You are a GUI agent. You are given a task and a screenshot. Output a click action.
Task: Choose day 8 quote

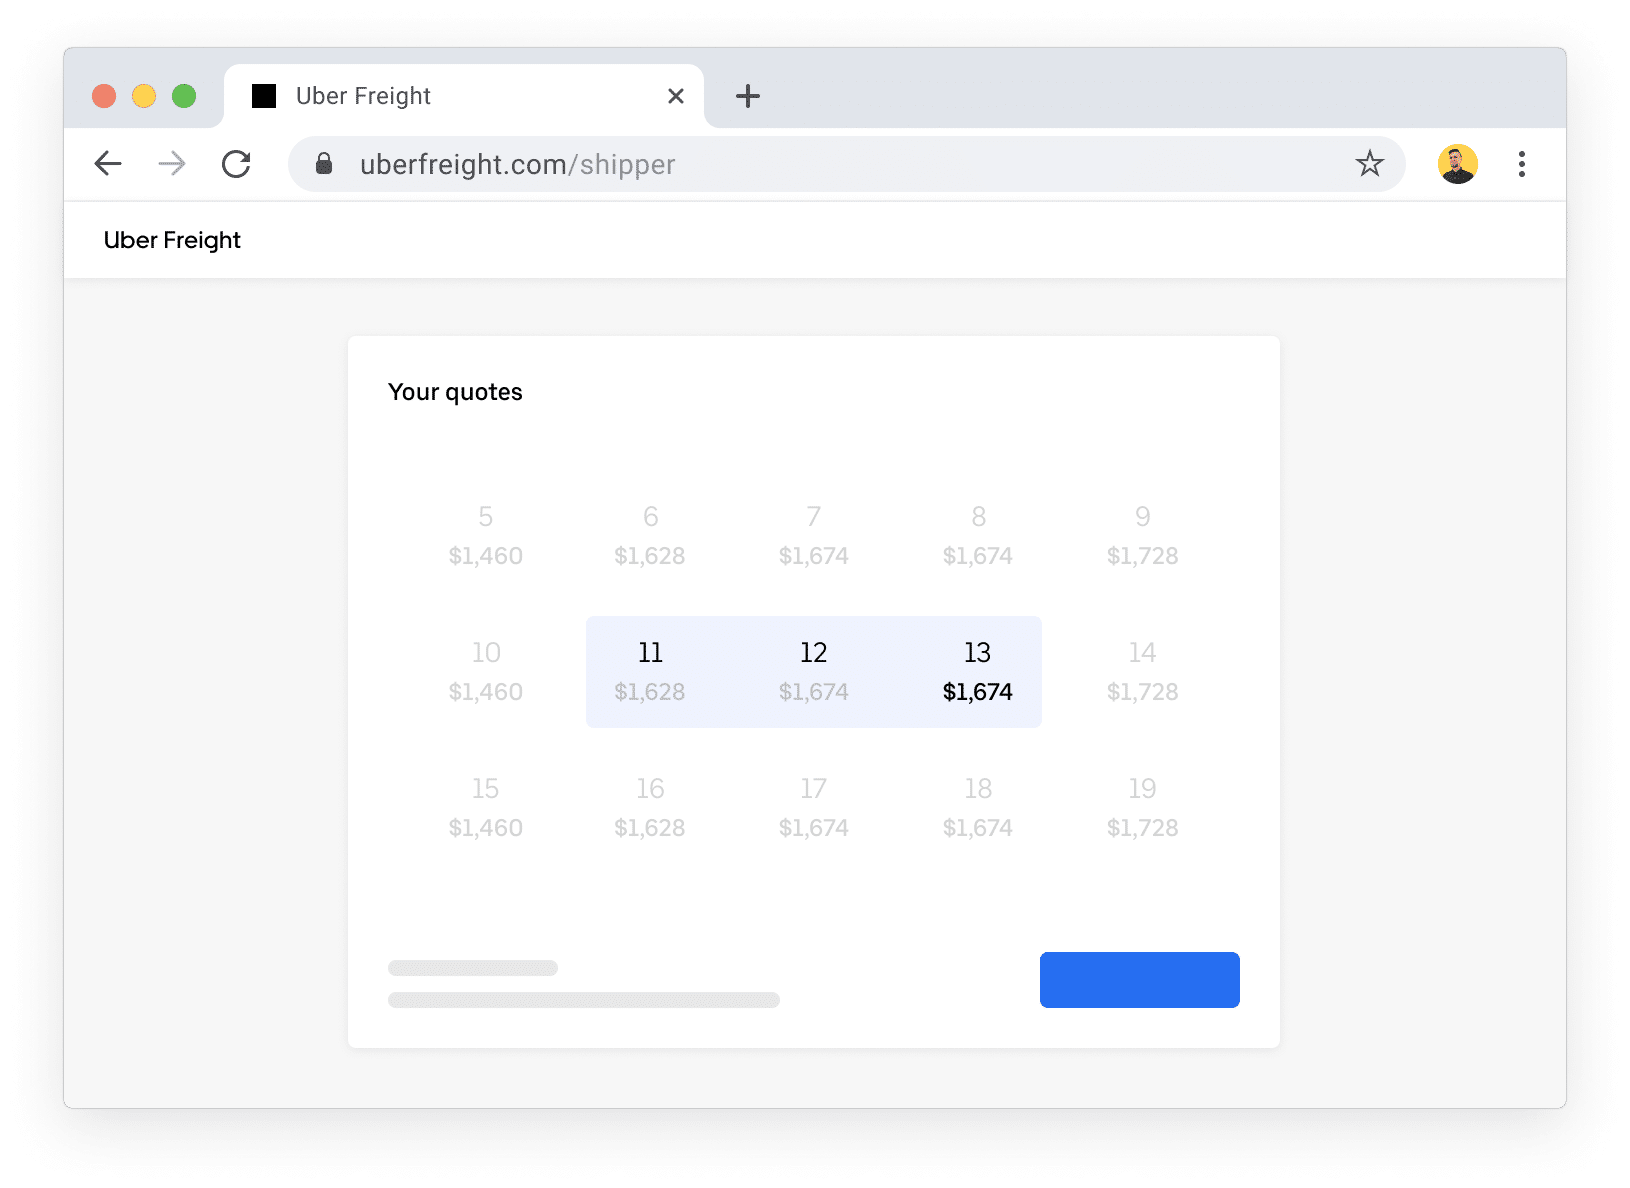[x=978, y=536]
